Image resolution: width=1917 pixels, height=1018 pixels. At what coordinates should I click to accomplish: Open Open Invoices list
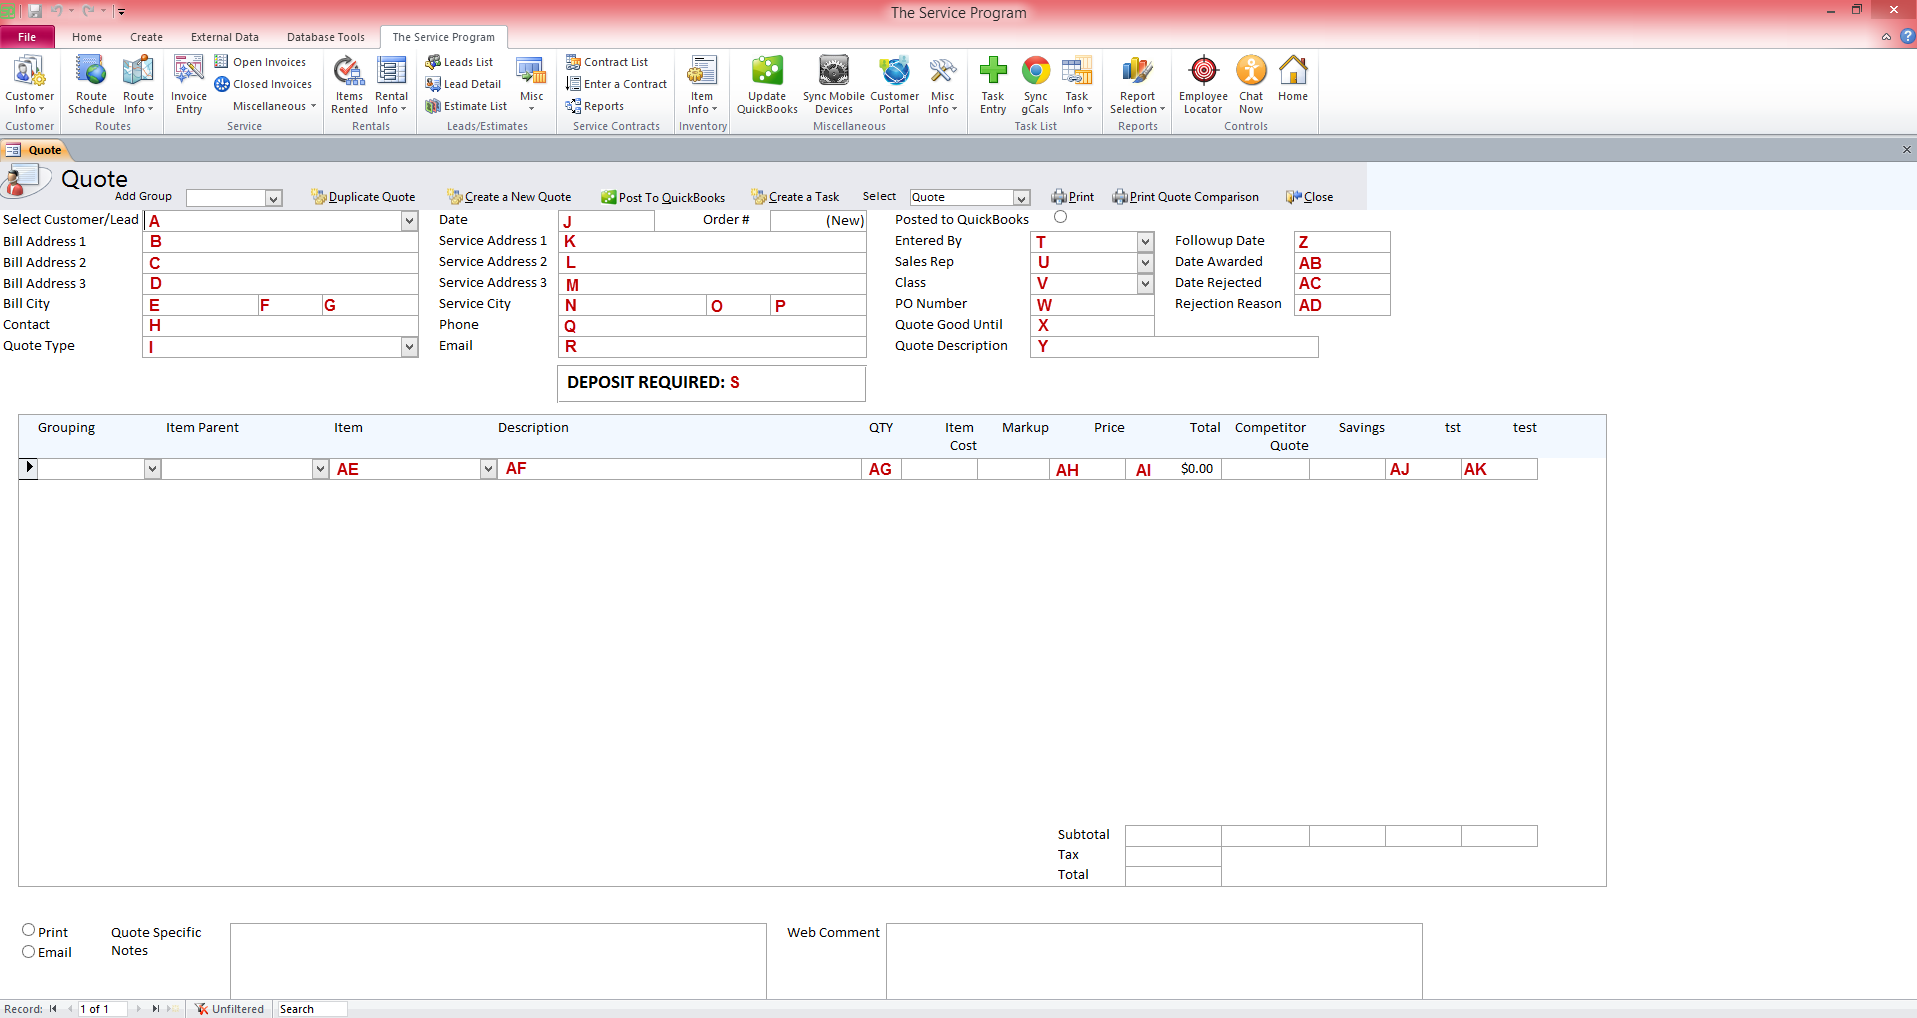click(260, 62)
